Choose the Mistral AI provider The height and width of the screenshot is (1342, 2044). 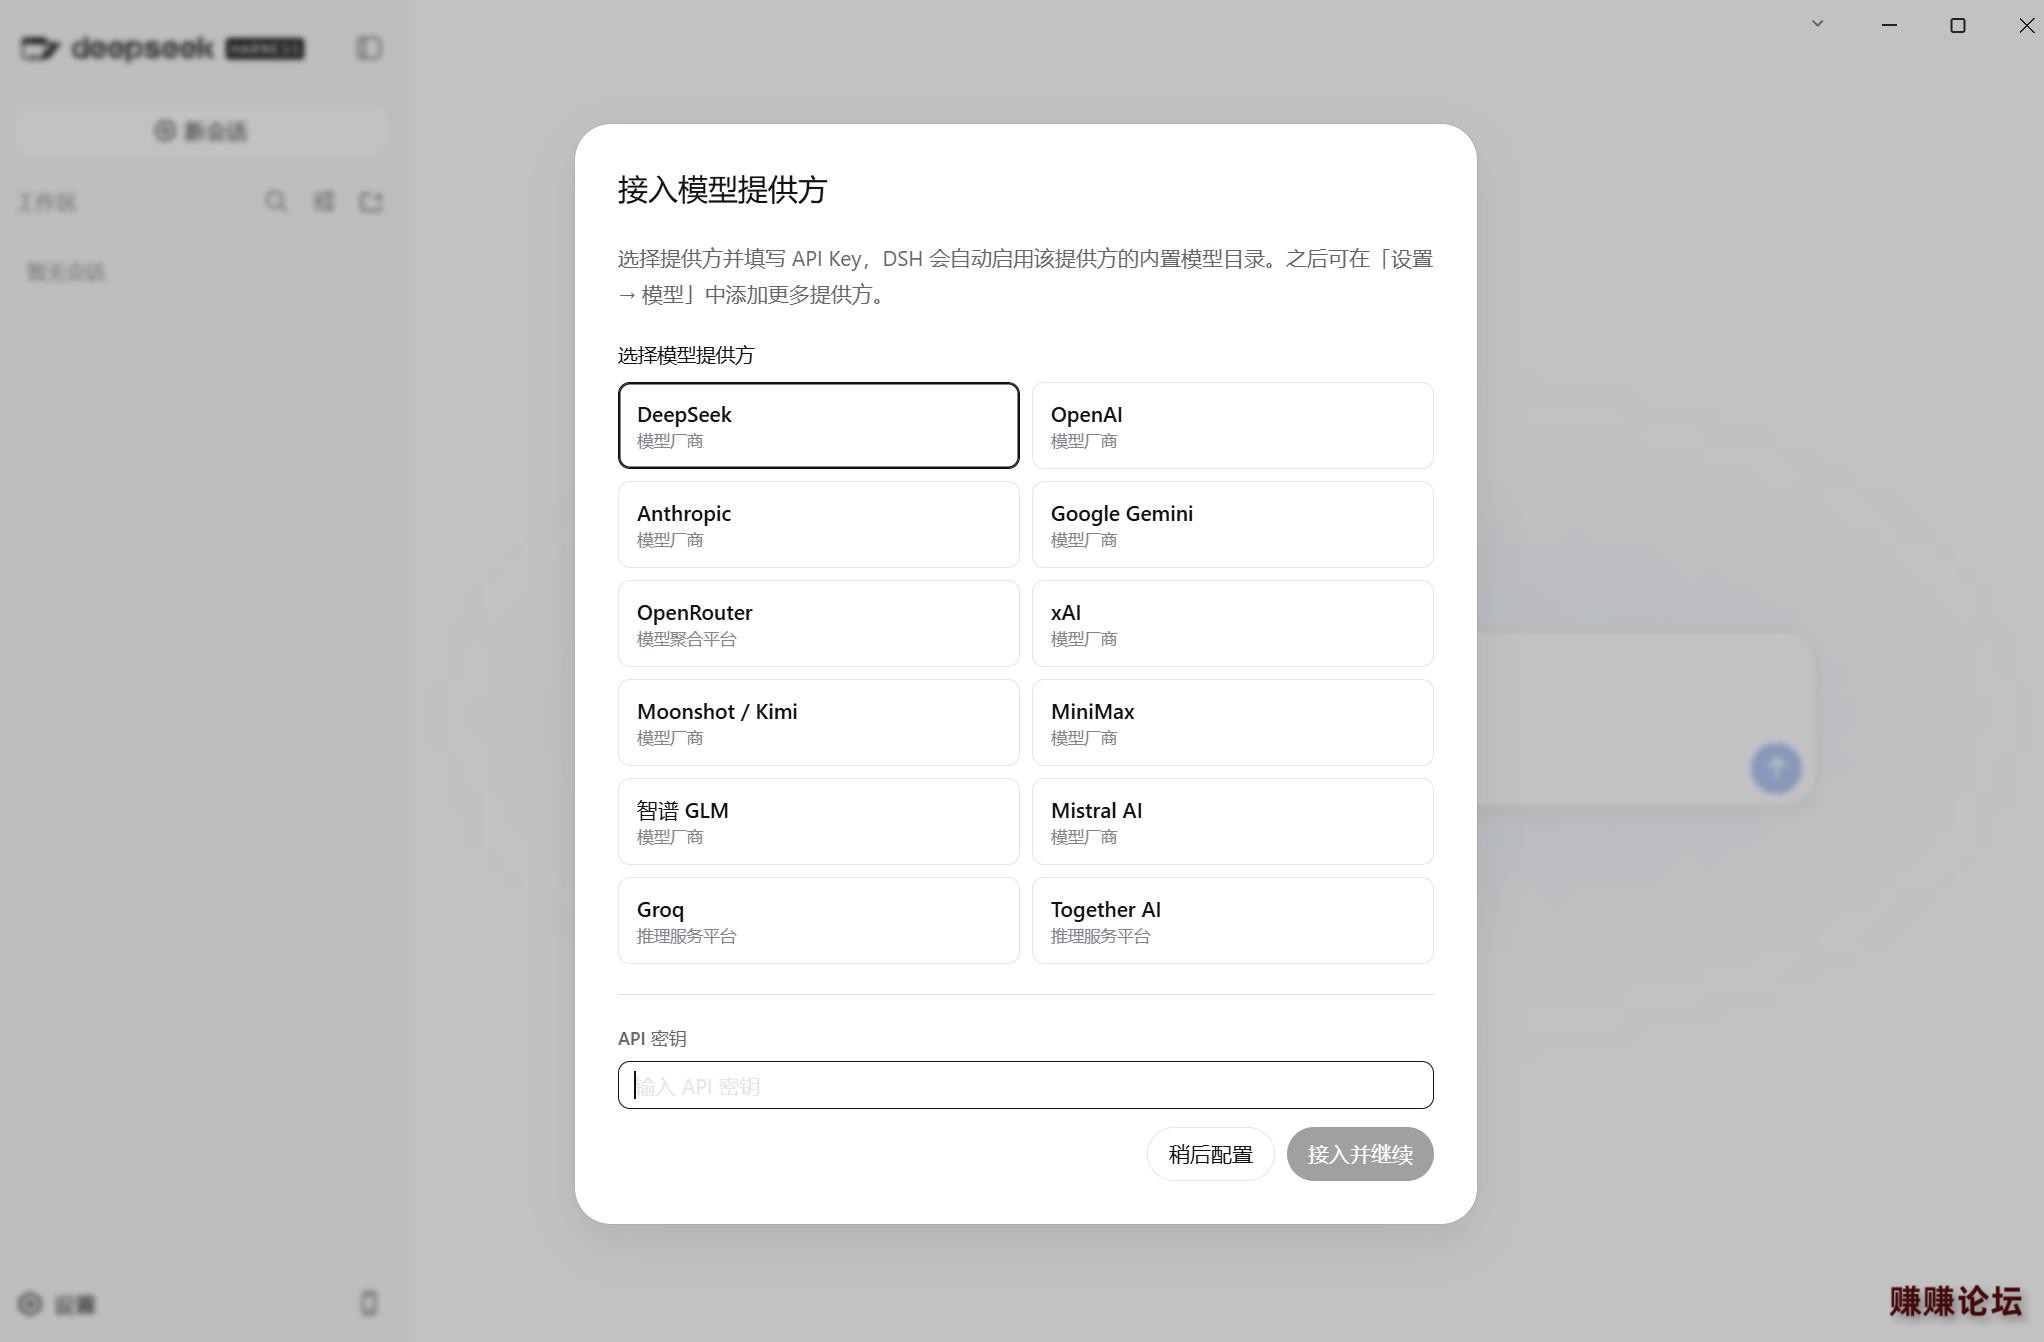pyautogui.click(x=1232, y=821)
